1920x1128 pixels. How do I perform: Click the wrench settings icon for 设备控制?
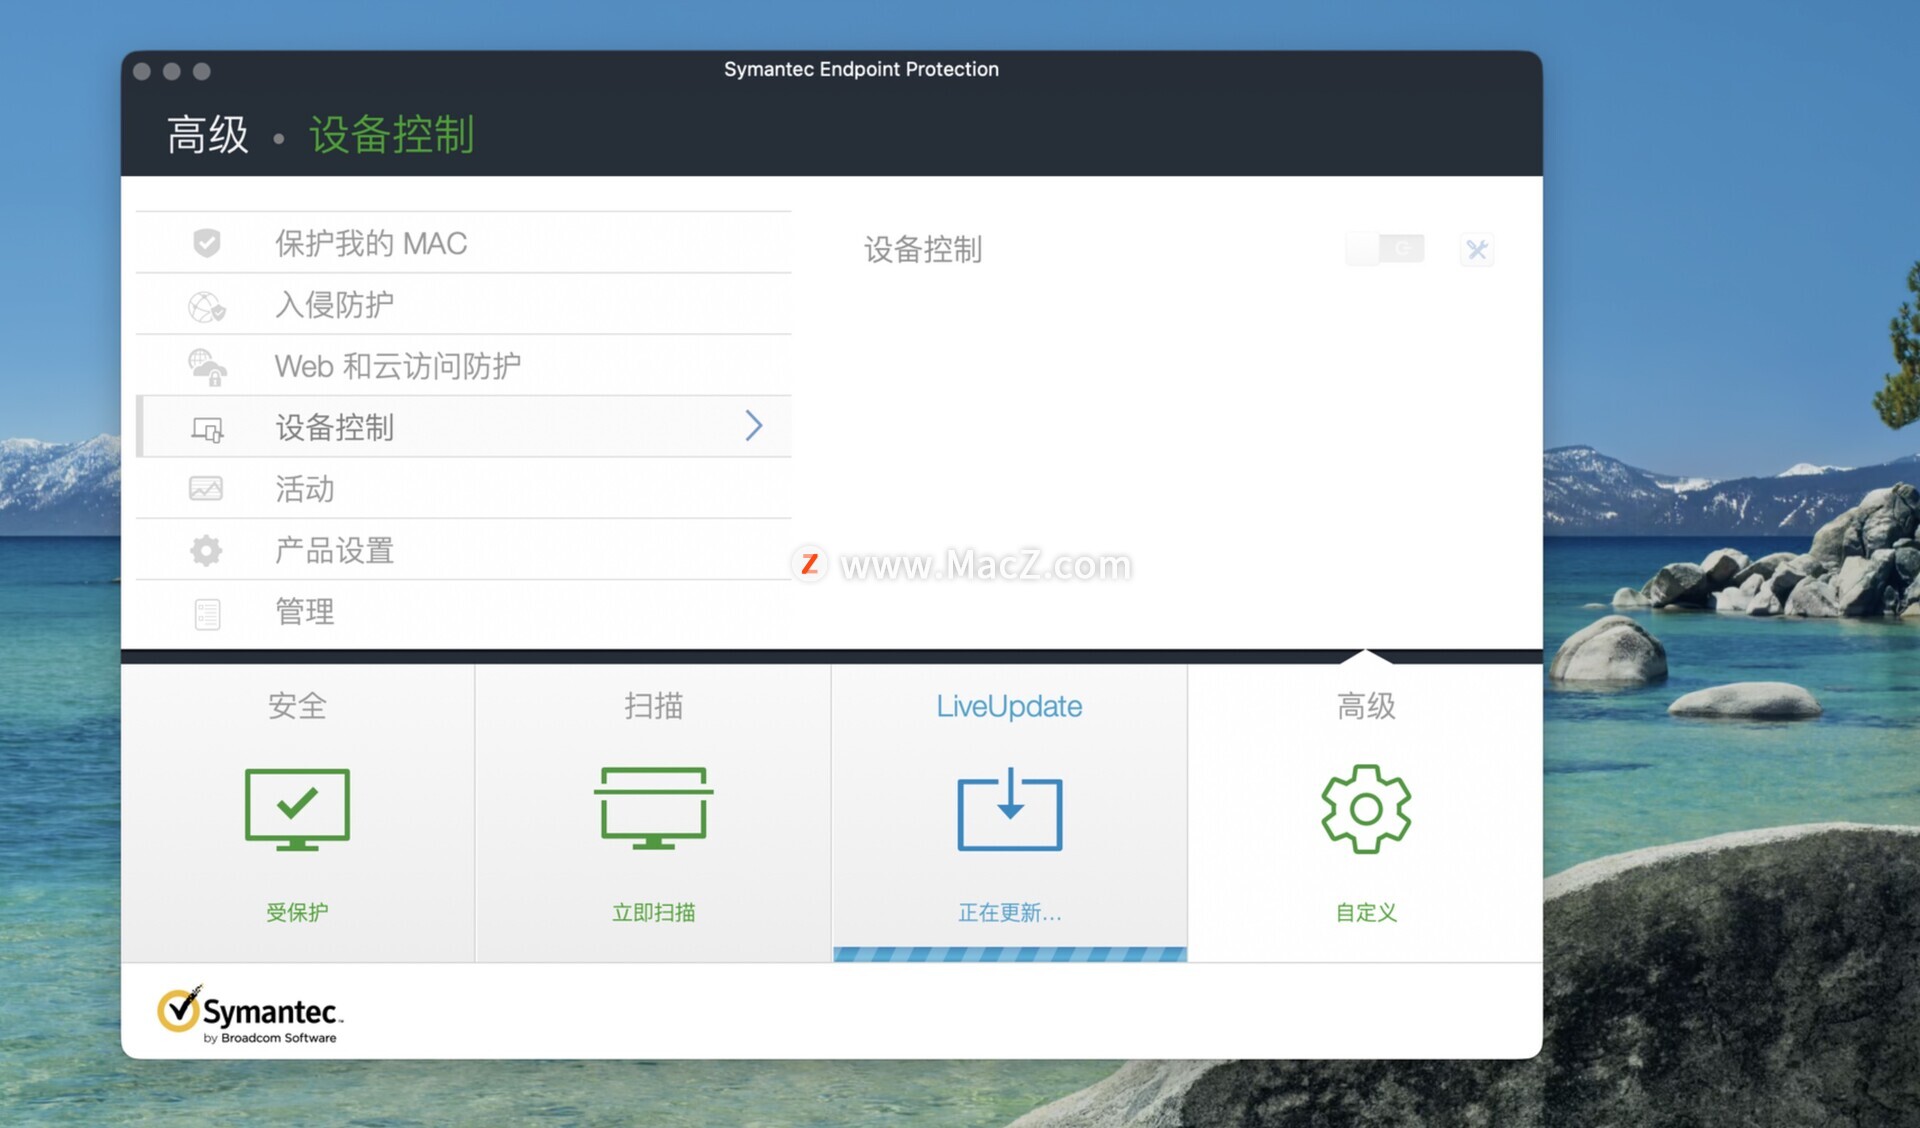(1477, 249)
